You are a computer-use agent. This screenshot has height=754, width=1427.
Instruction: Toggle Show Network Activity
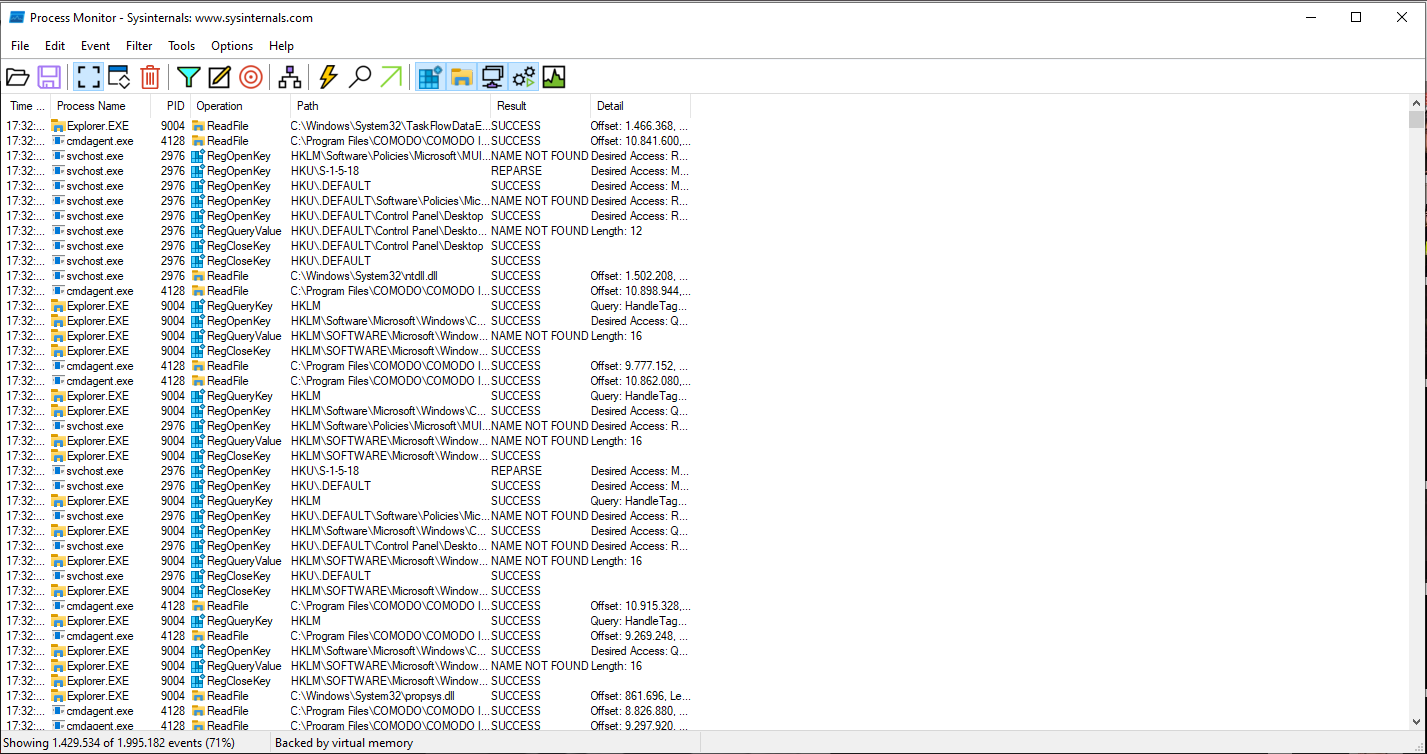tap(492, 77)
